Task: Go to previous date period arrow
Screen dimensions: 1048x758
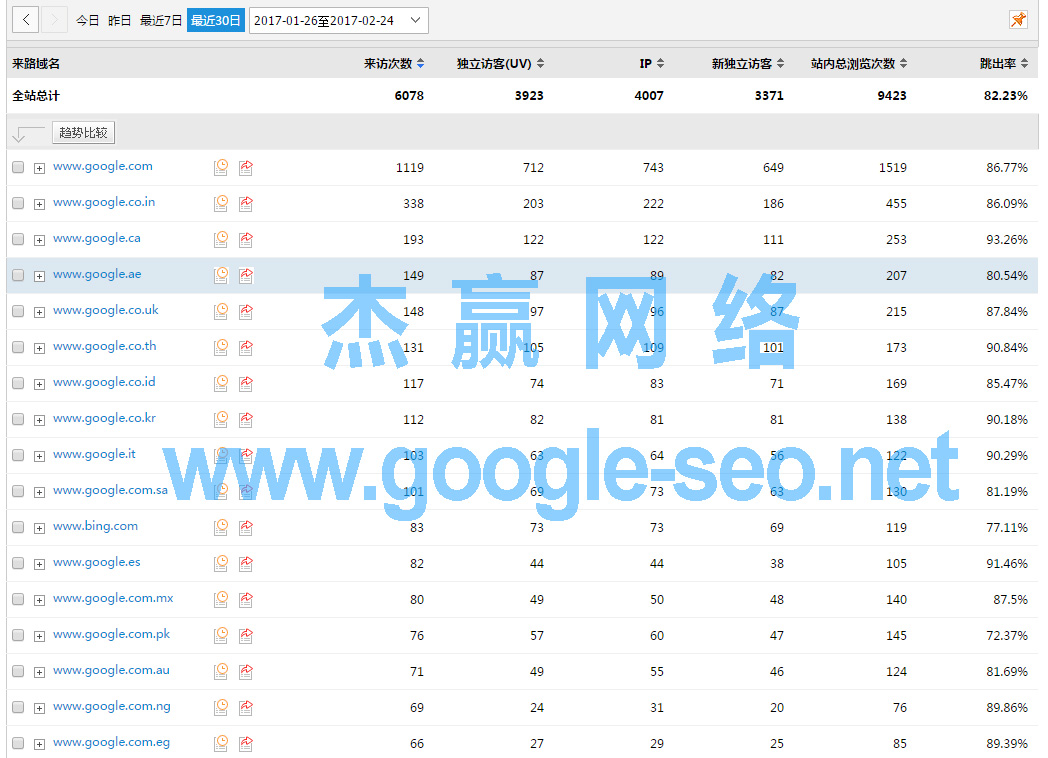Action: (x=25, y=20)
